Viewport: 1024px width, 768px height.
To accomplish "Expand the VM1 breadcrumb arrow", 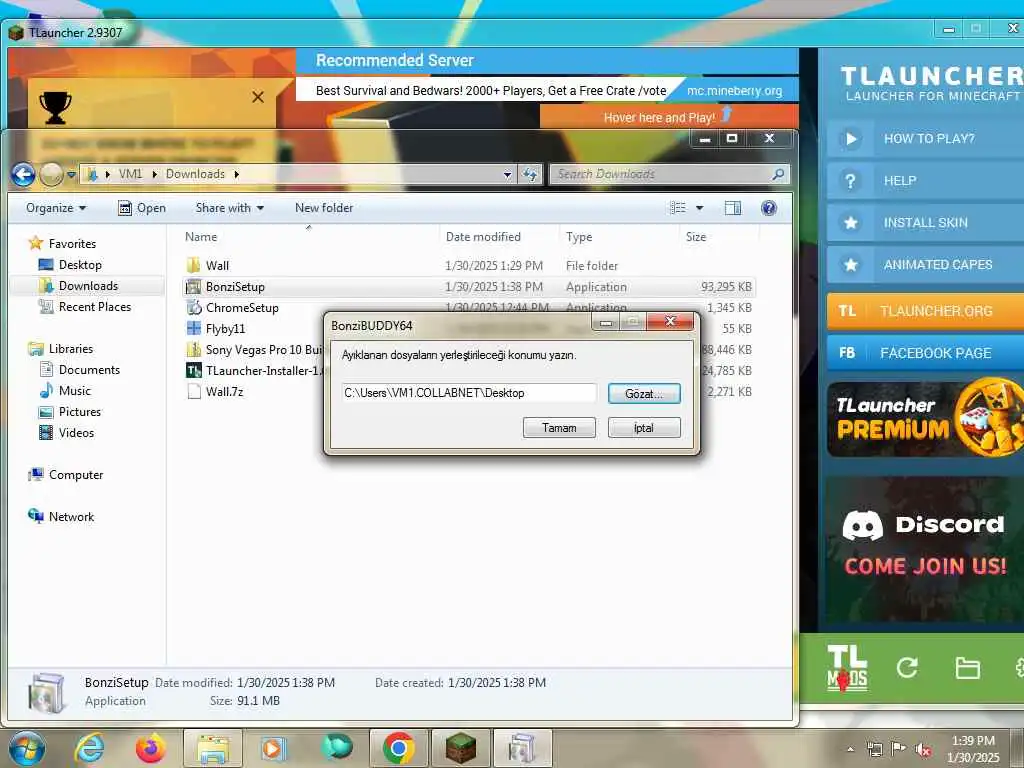I will [155, 174].
